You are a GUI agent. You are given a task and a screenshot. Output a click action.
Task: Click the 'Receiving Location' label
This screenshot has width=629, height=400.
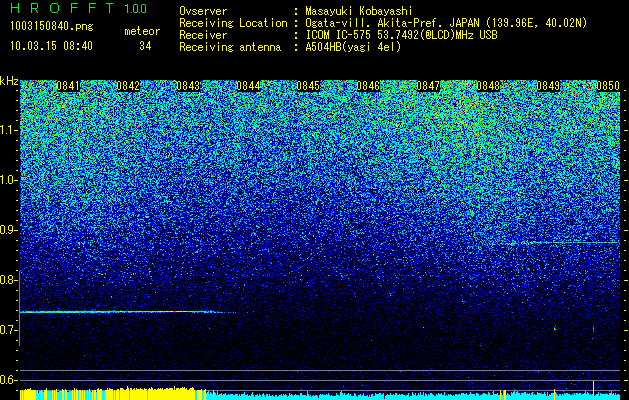(x=233, y=23)
